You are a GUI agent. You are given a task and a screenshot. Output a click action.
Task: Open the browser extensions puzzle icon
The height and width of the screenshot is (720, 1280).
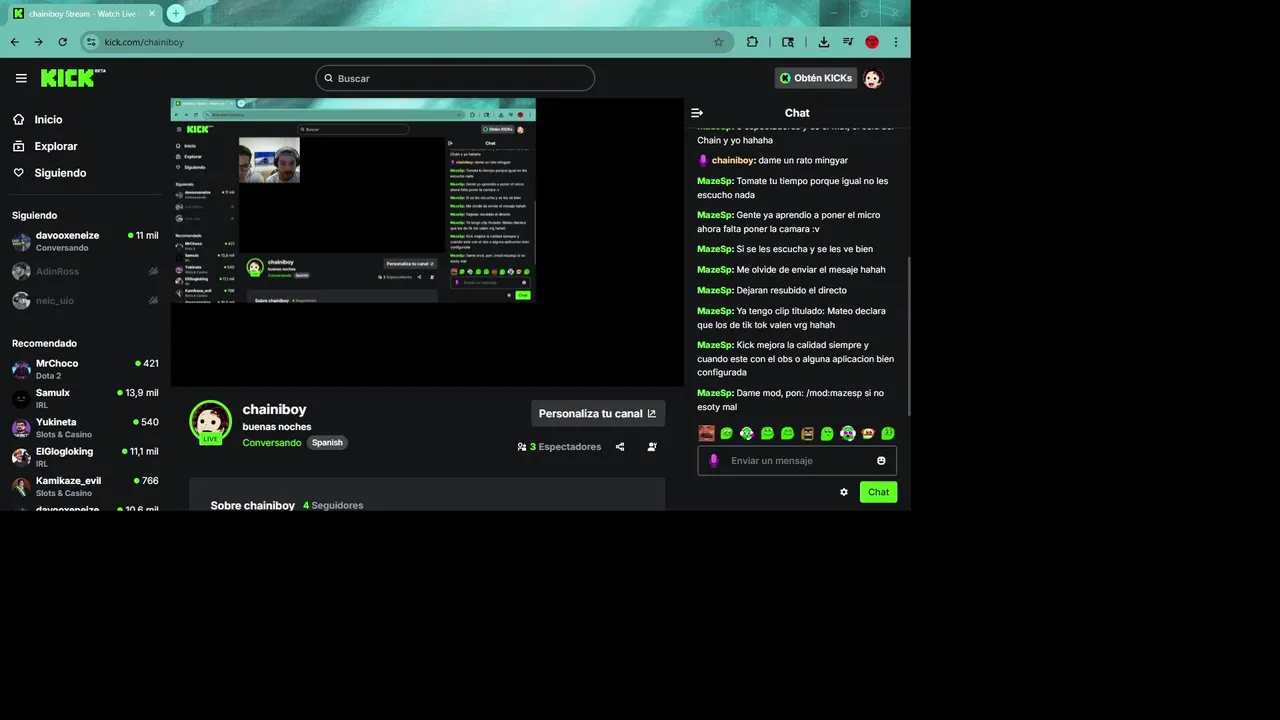(x=752, y=42)
